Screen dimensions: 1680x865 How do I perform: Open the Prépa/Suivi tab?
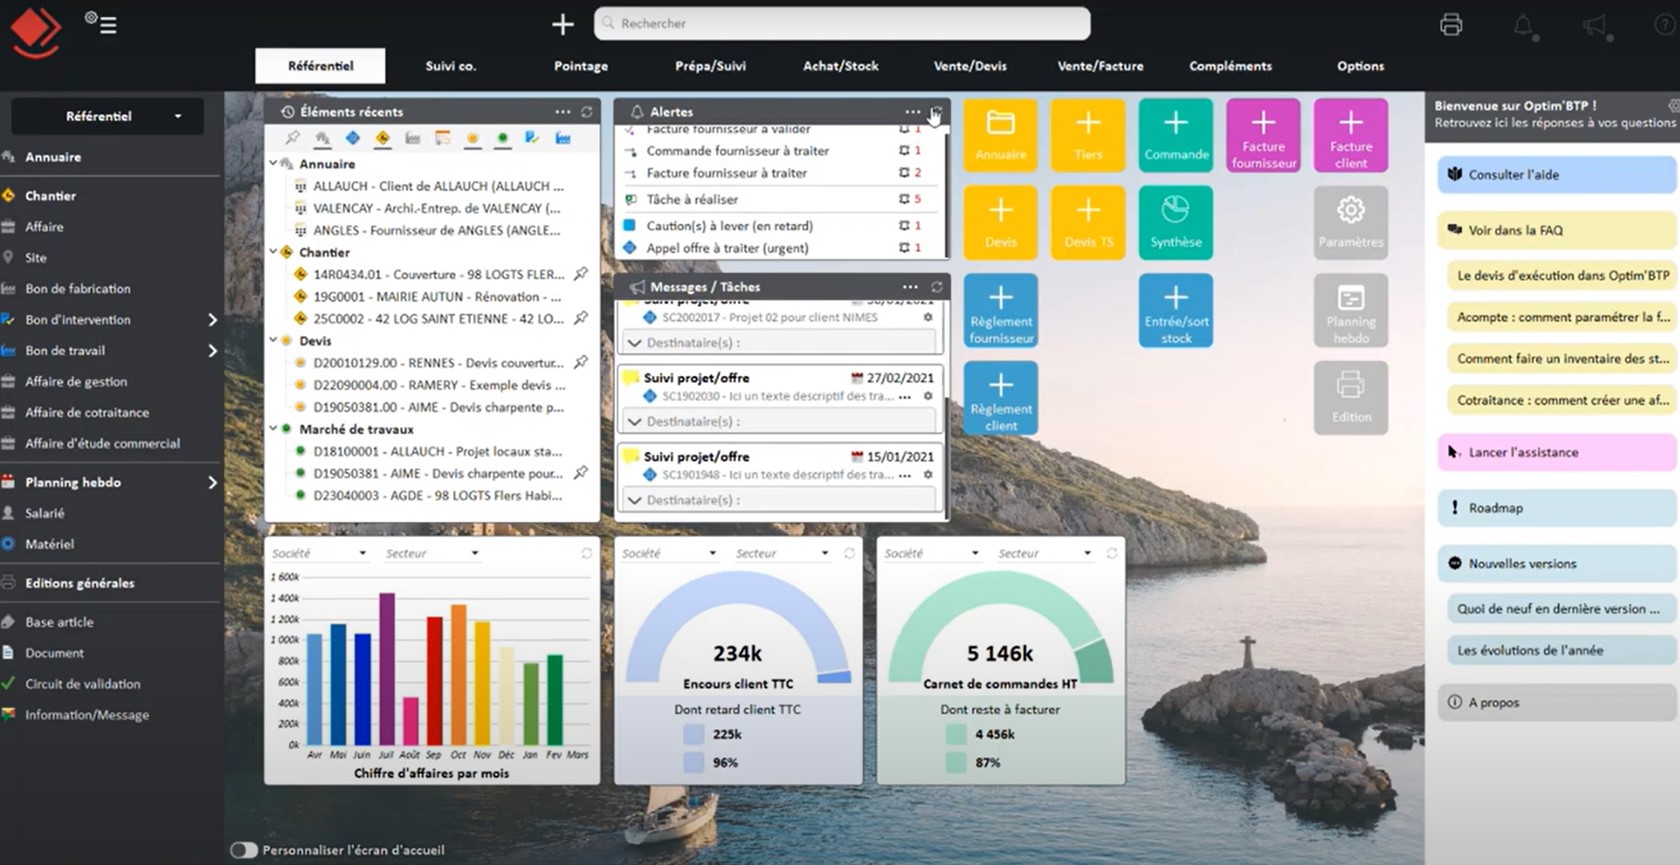click(710, 66)
